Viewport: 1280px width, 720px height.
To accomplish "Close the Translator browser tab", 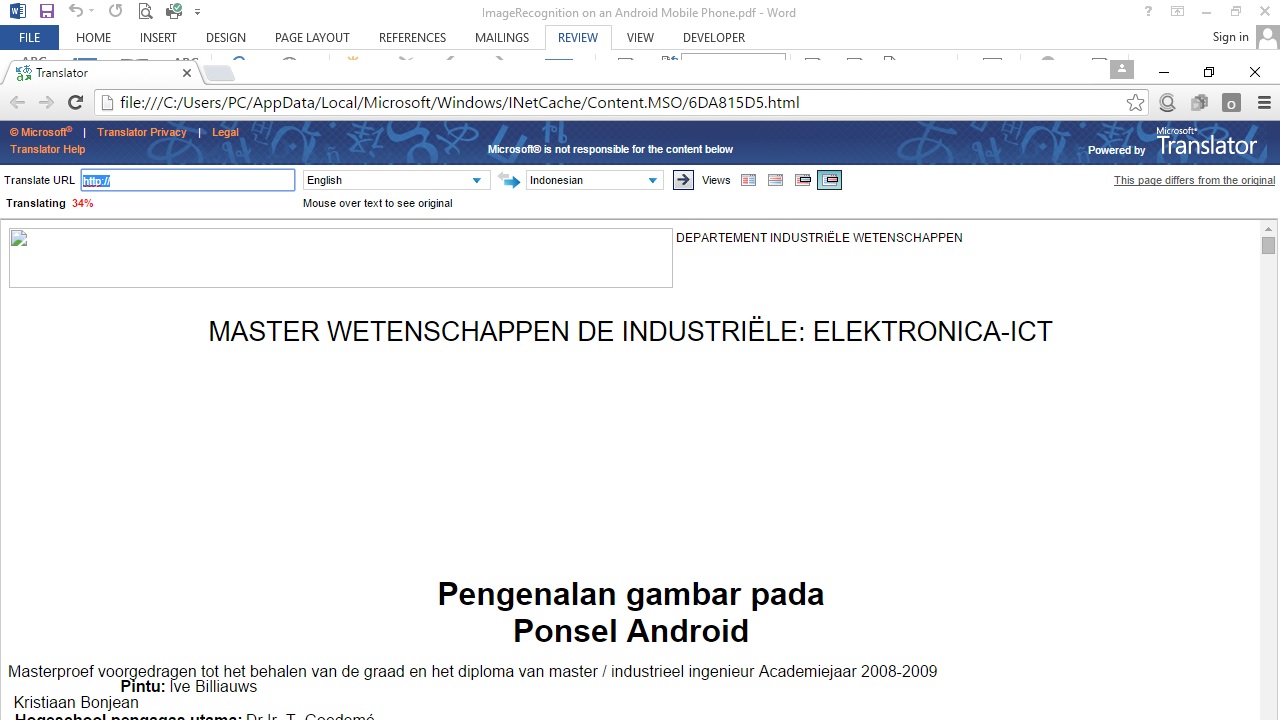I will point(187,73).
